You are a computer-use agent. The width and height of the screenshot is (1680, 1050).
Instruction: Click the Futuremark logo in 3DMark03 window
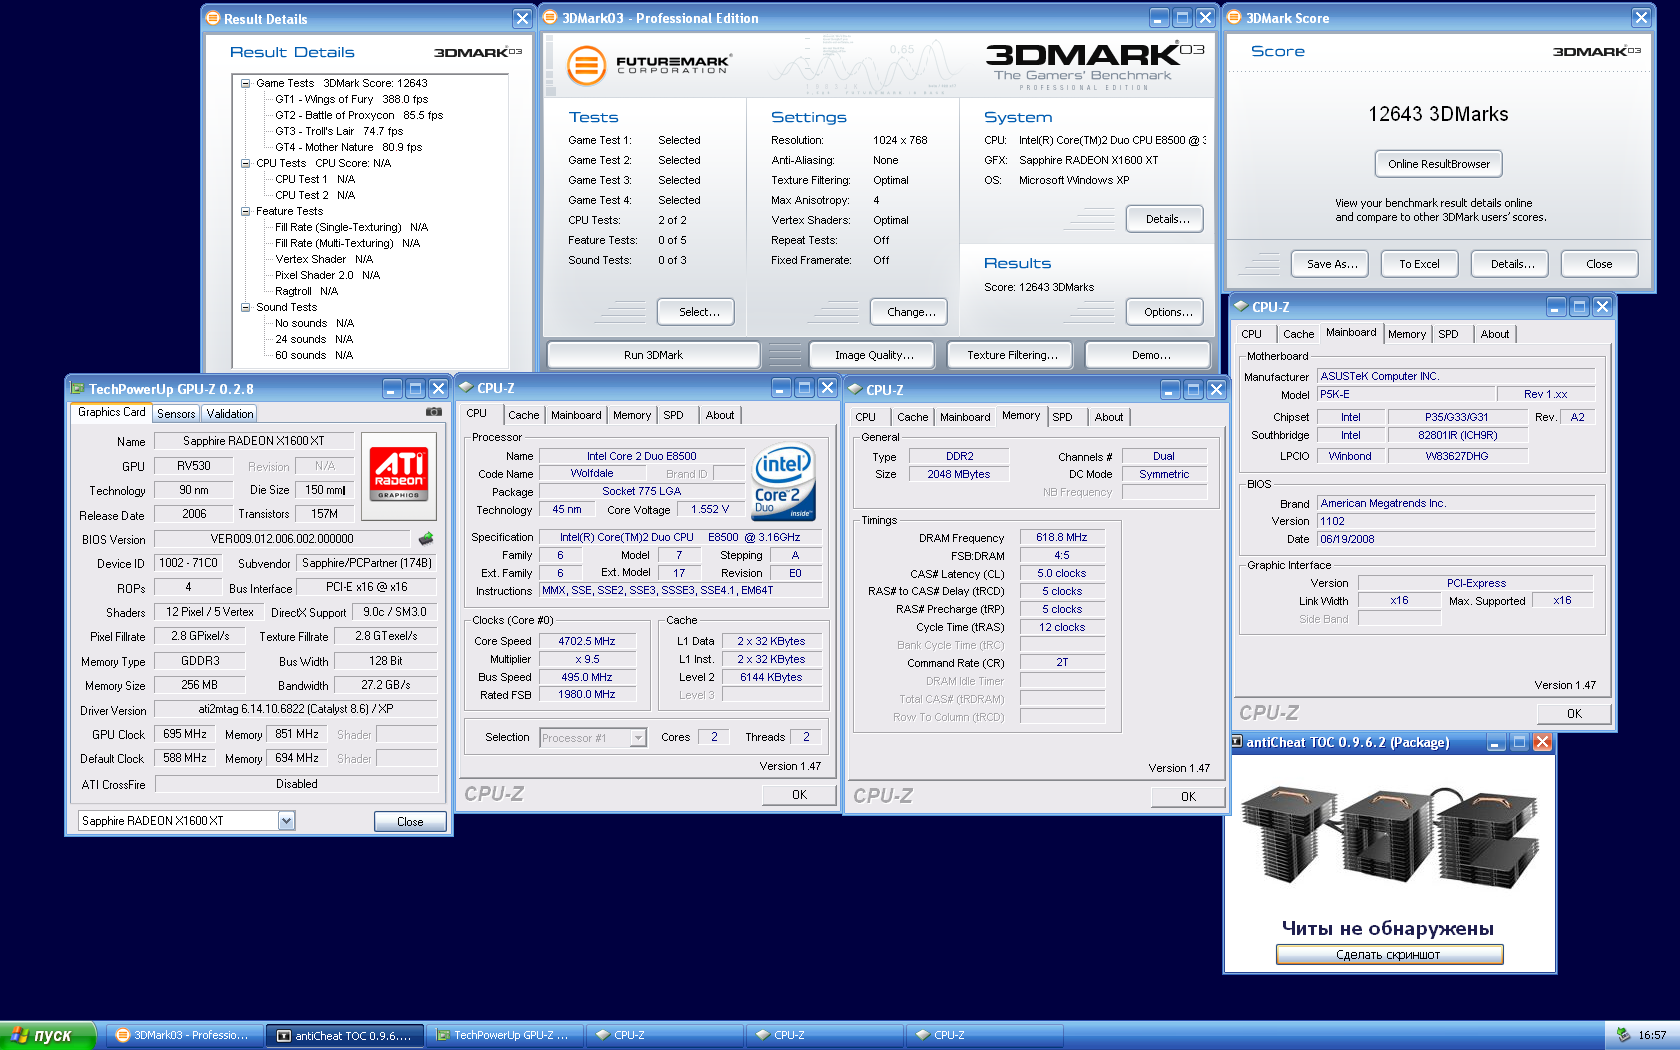[649, 66]
